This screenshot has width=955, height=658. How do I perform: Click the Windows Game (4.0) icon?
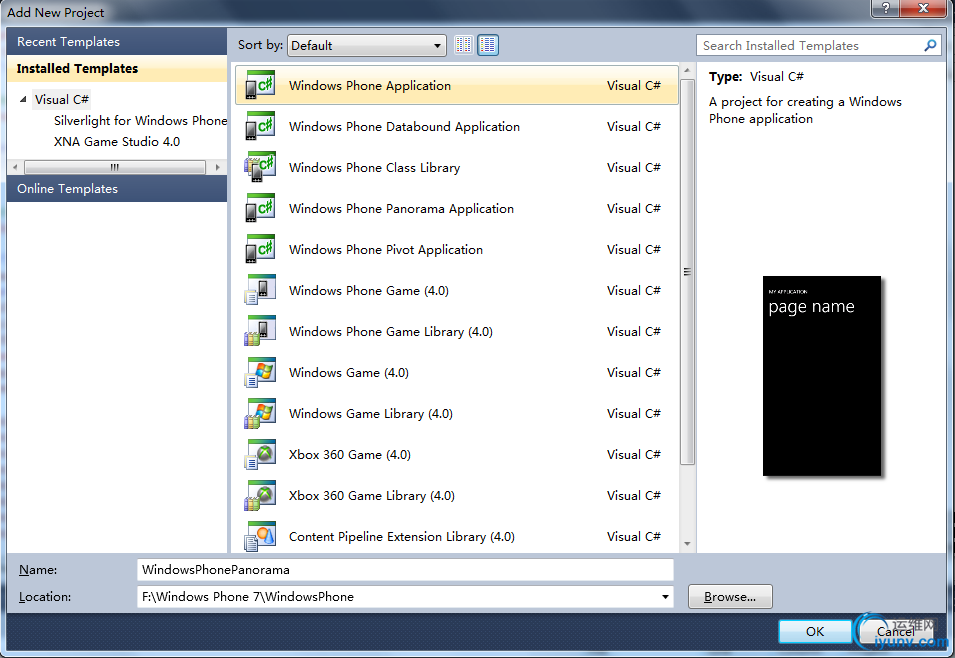260,372
